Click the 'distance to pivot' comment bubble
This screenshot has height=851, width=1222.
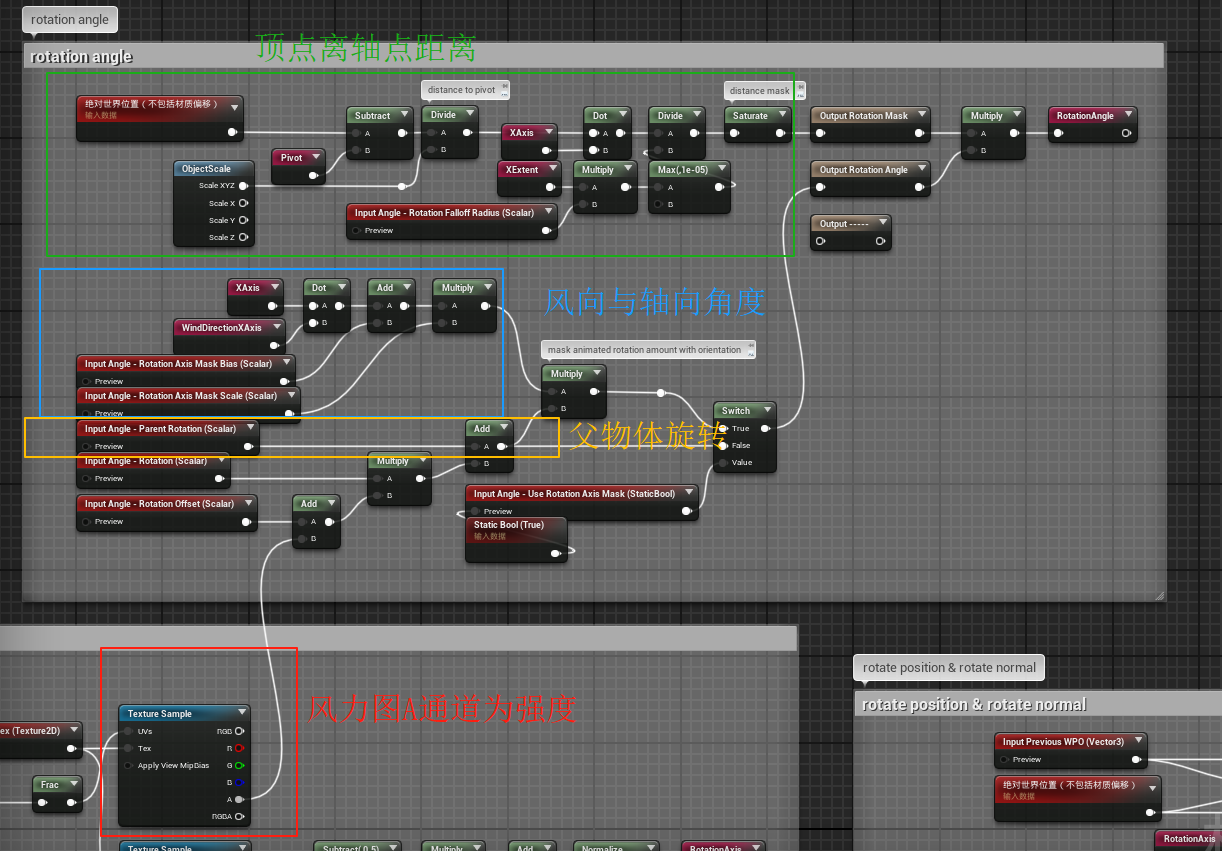pos(462,90)
